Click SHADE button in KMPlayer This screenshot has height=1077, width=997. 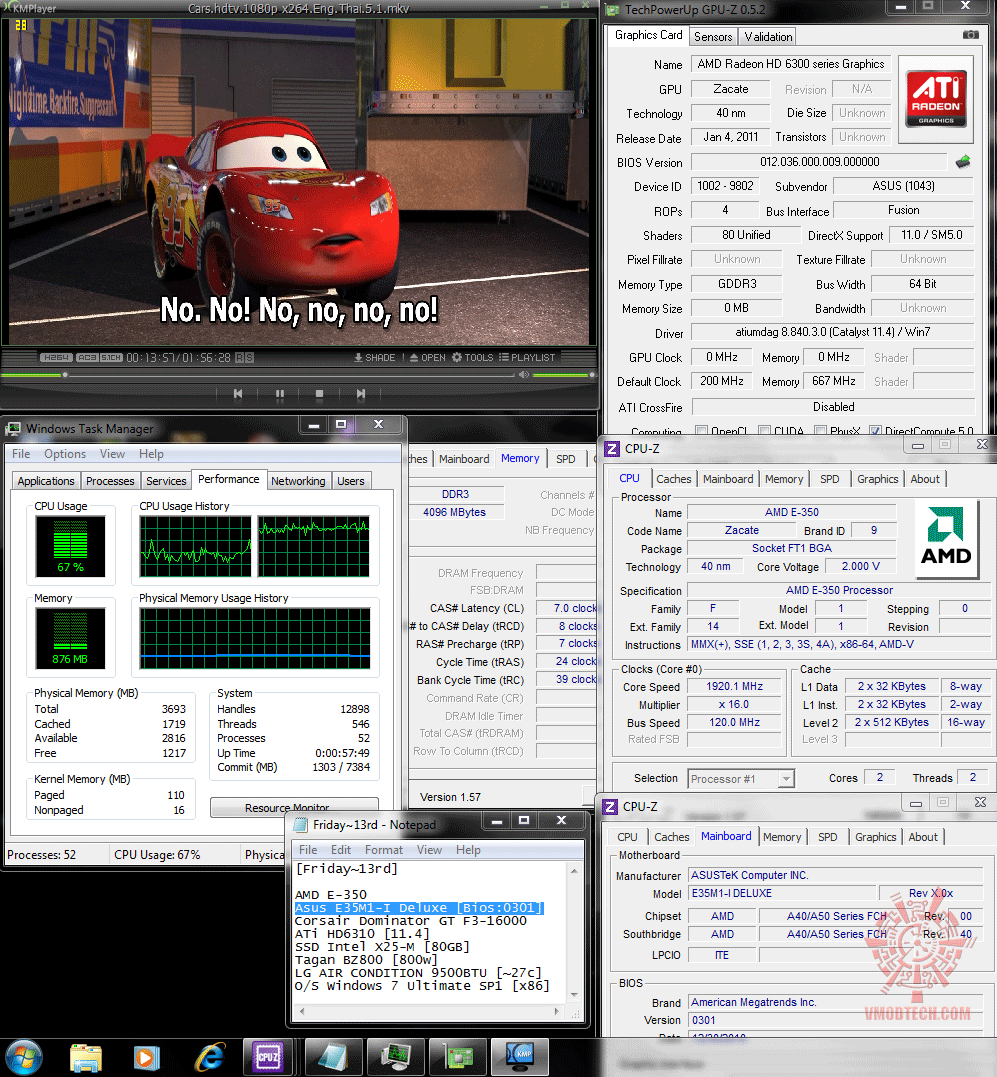[375, 358]
